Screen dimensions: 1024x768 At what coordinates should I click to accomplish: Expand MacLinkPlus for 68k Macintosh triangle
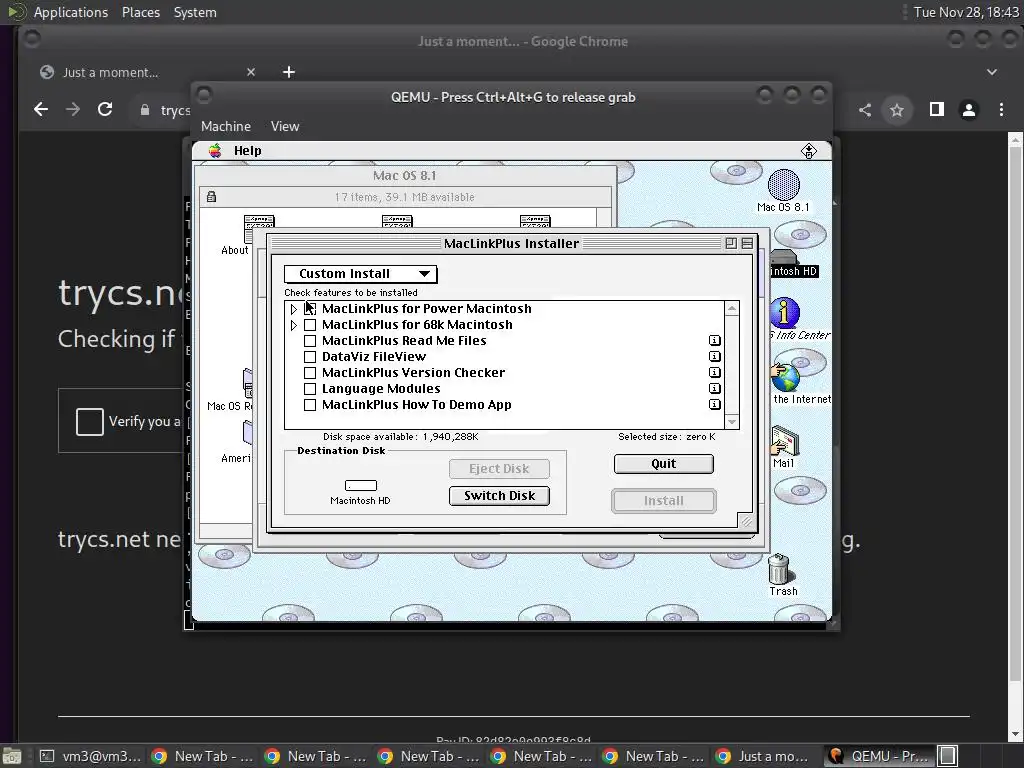tap(293, 325)
